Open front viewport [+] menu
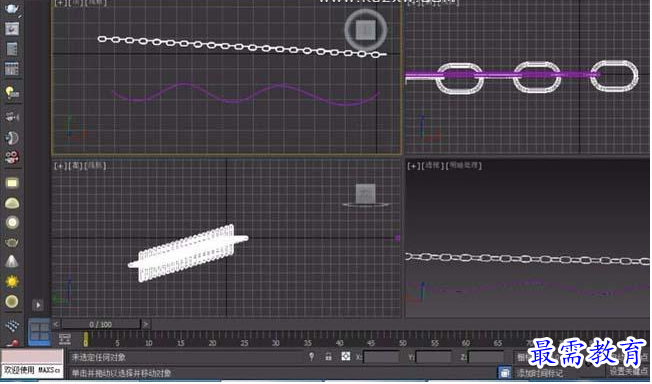The image size is (652, 384). coord(60,166)
